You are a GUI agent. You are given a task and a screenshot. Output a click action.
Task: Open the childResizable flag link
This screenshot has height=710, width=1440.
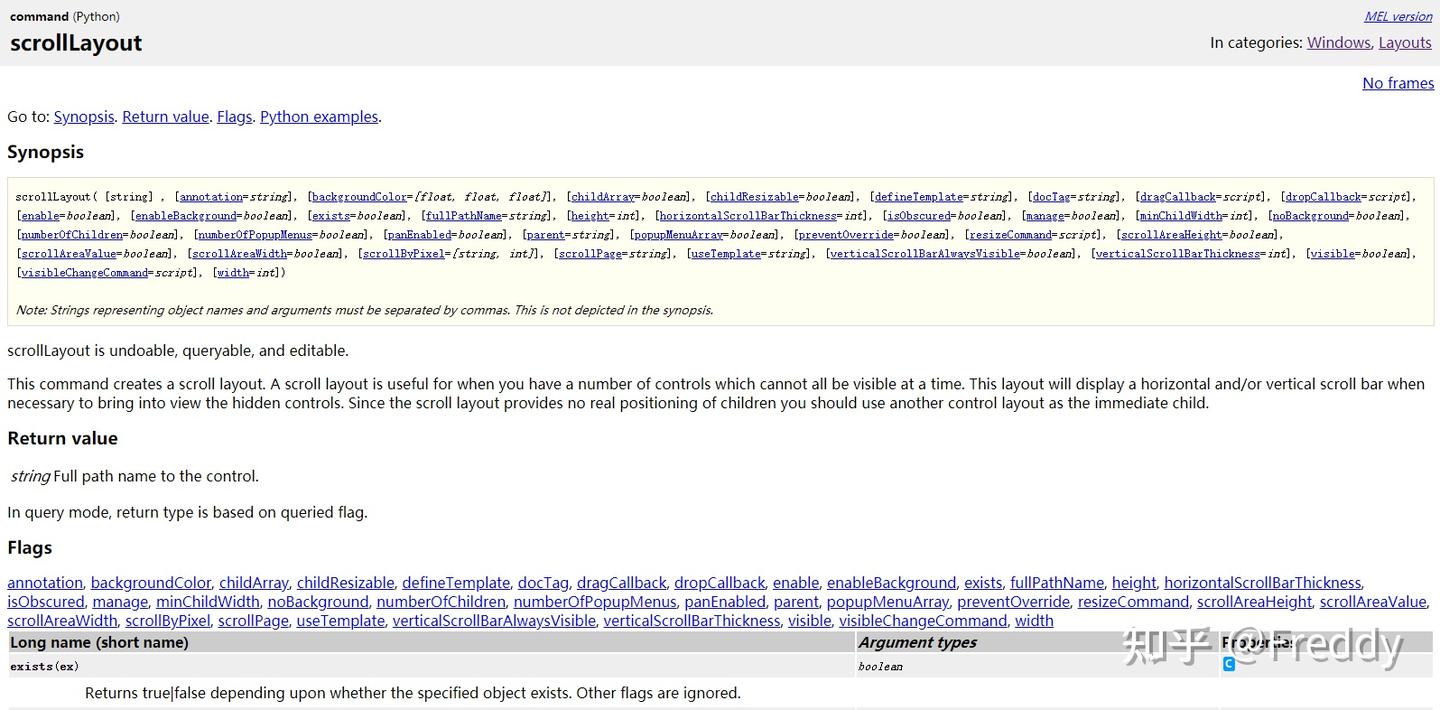pyautogui.click(x=345, y=583)
